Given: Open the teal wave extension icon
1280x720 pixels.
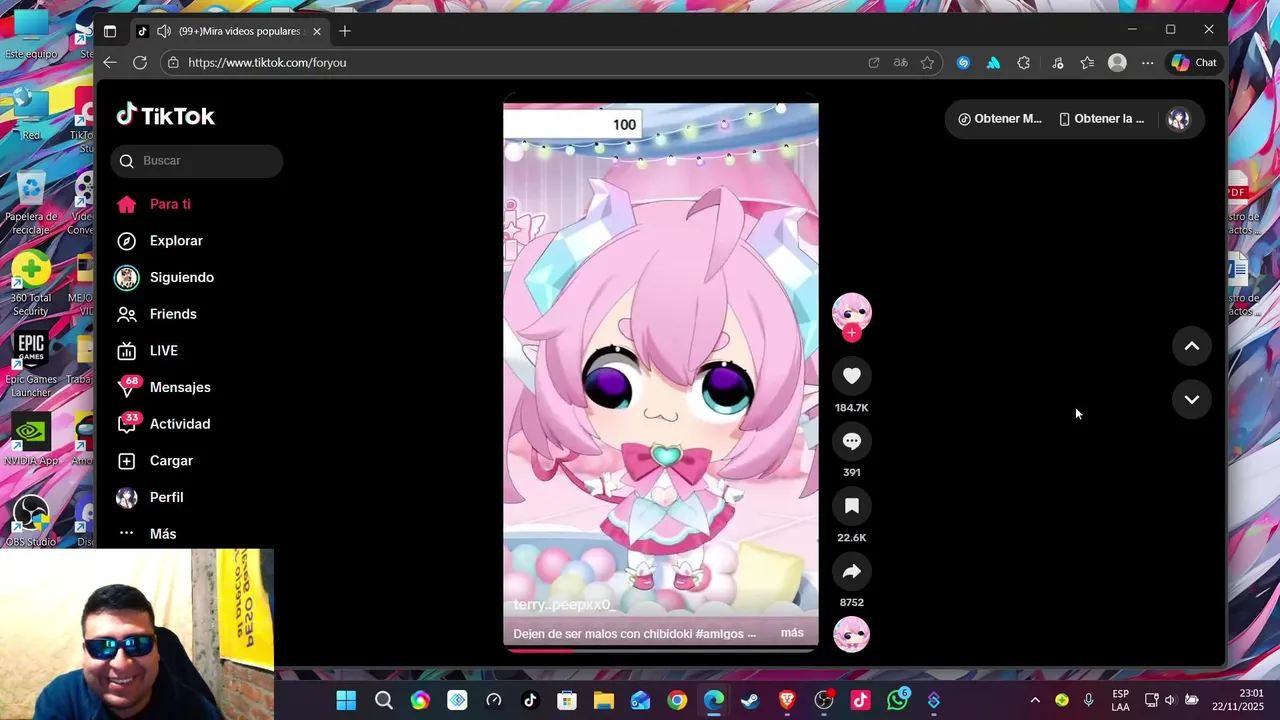Looking at the screenshot, I should tap(993, 62).
